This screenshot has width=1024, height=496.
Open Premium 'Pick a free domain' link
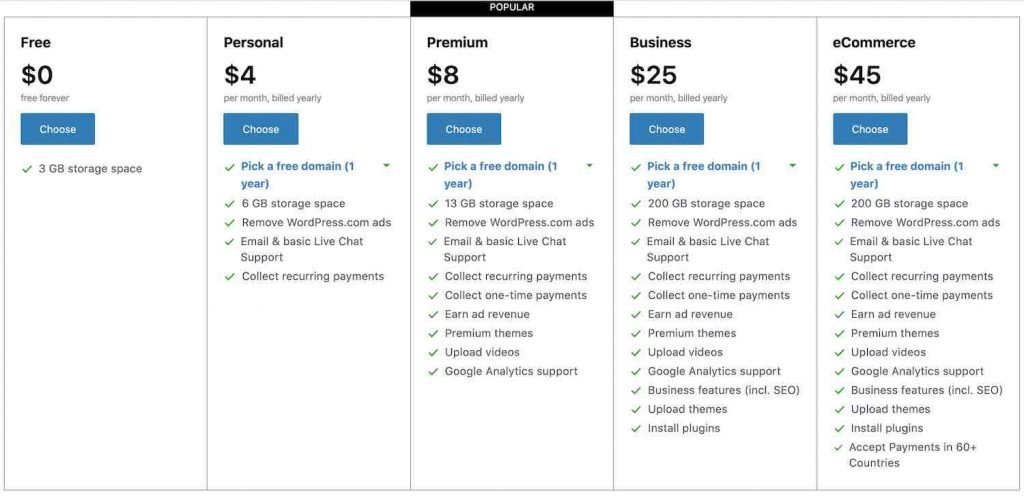click(501, 175)
